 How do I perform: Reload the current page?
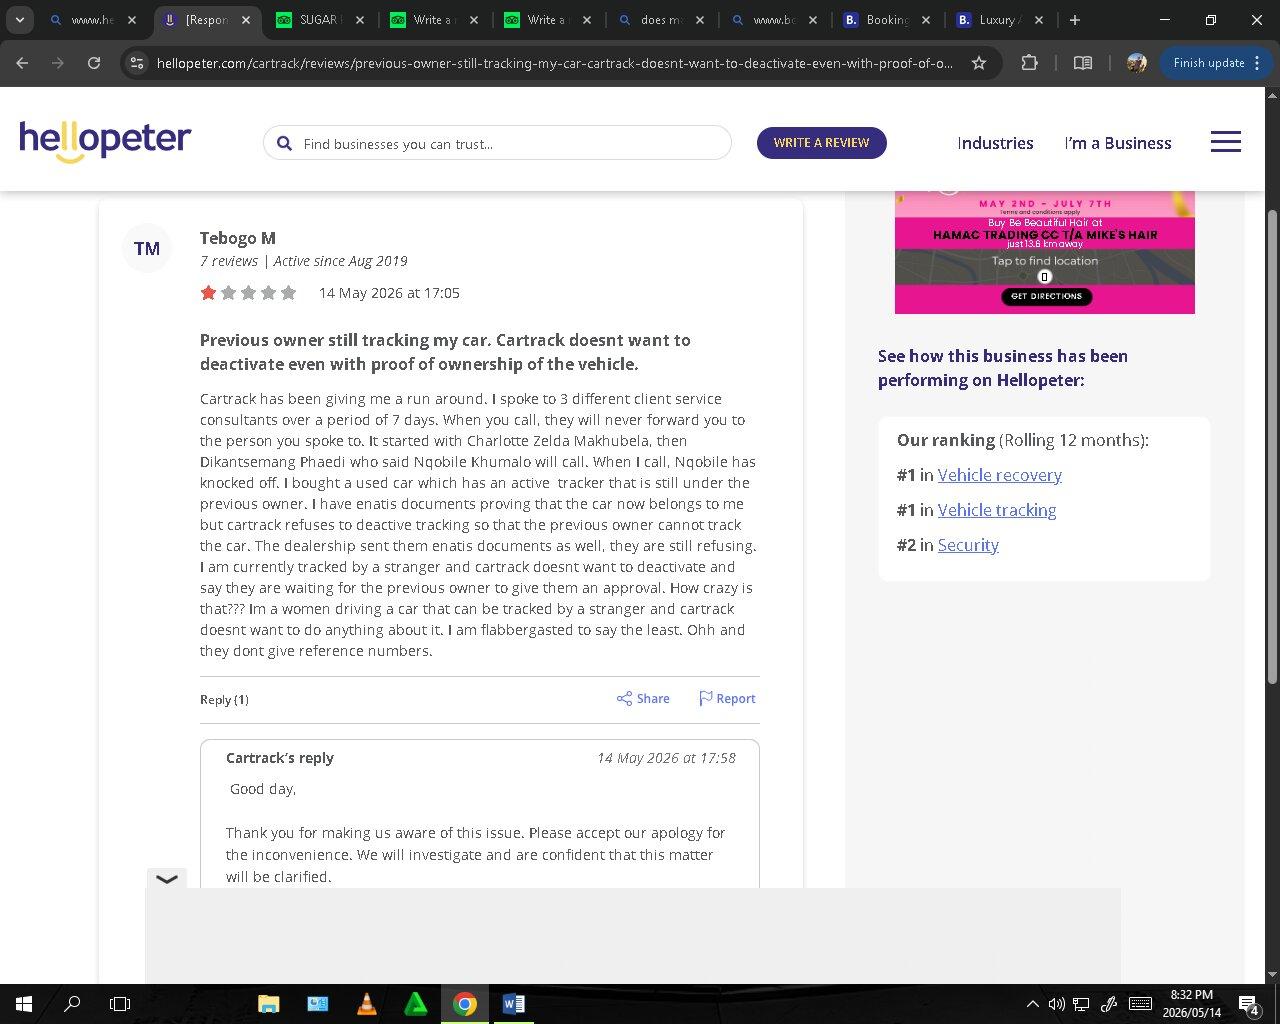click(94, 63)
